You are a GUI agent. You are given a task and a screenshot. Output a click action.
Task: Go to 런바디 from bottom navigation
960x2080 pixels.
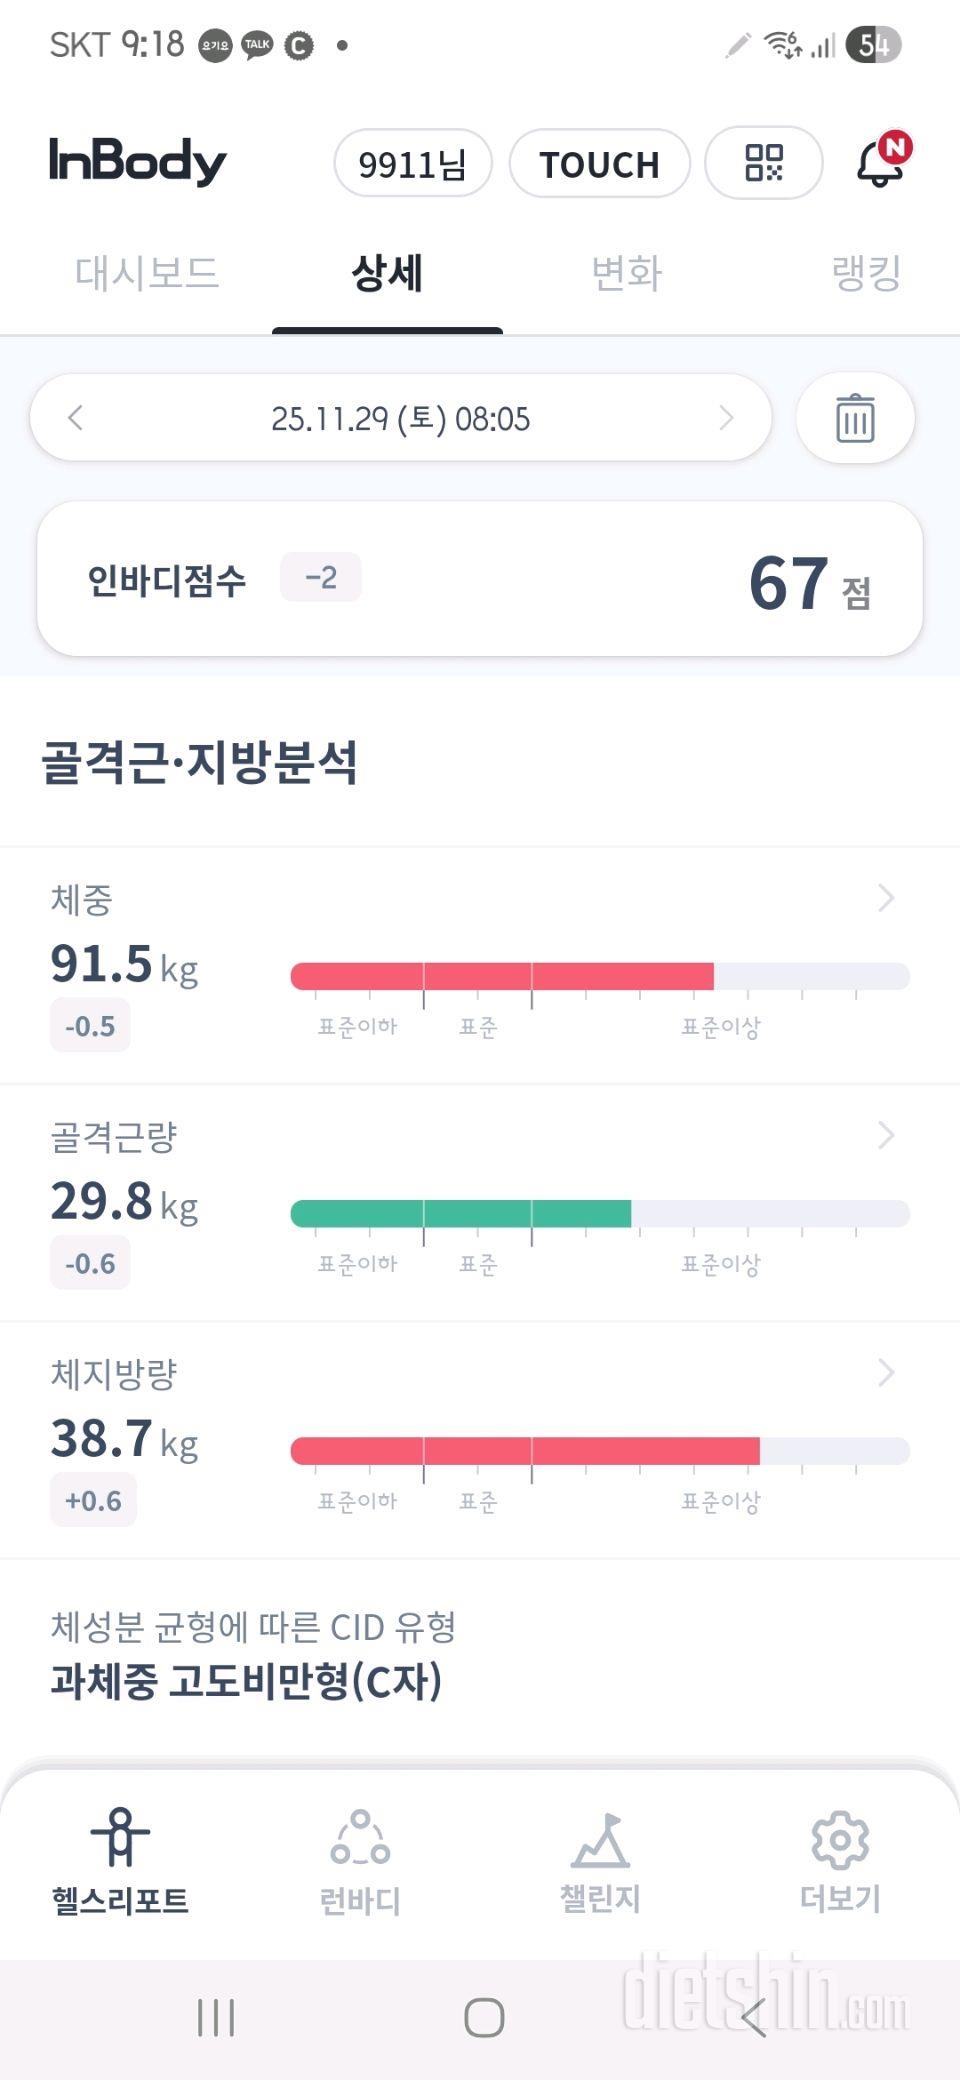click(360, 1860)
